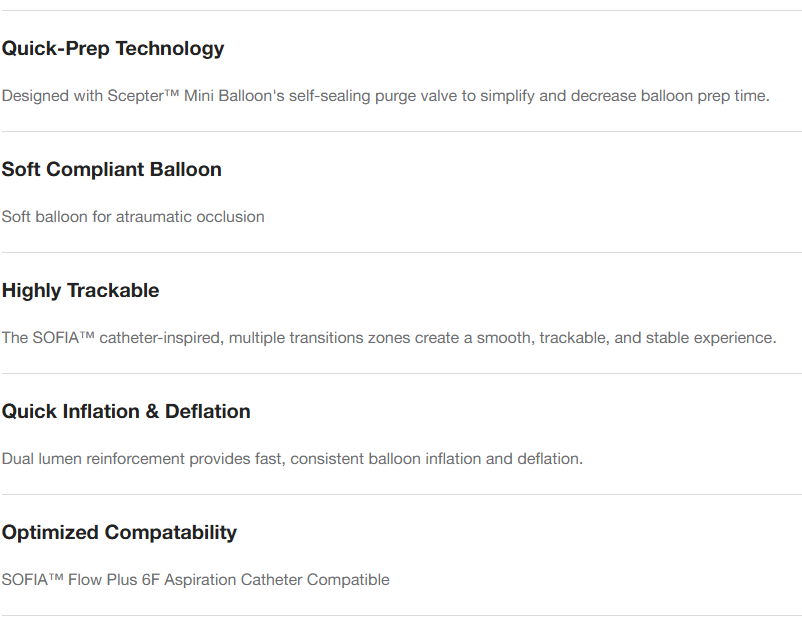Click the Quick-Prep Technology heading
This screenshot has height=632, width=802.
click(113, 49)
